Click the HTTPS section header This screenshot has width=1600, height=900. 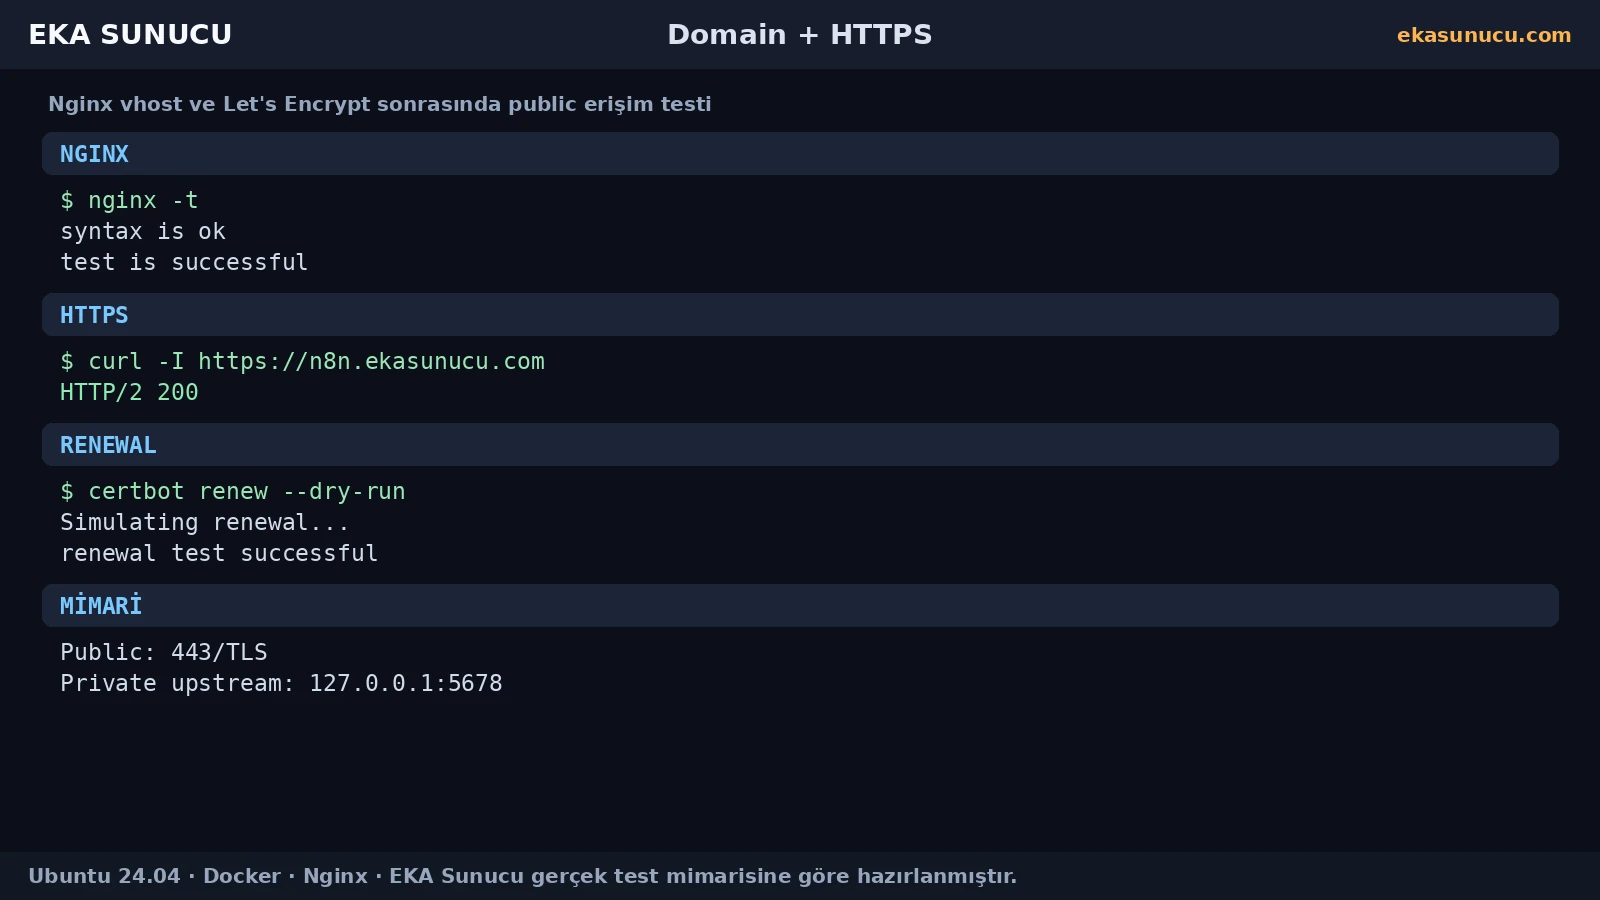coord(800,315)
